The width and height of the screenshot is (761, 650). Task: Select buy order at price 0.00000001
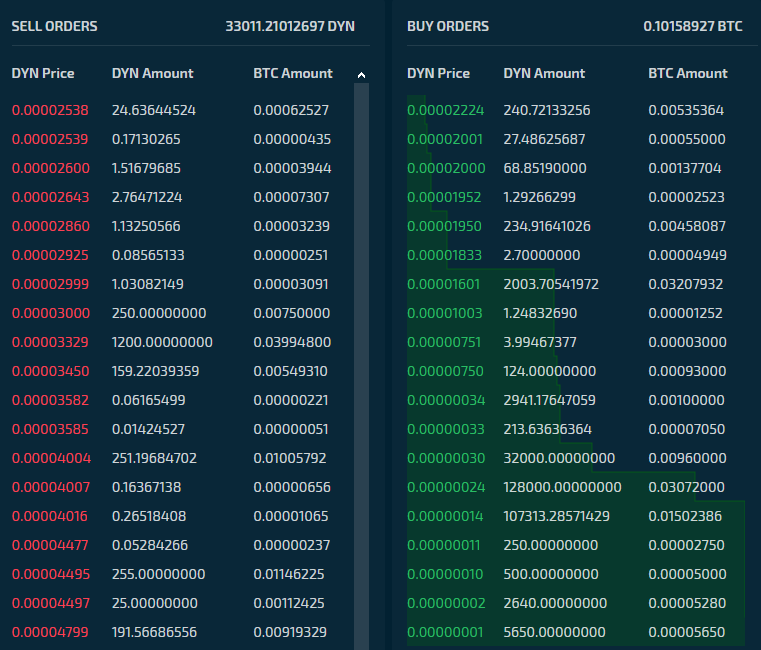(x=576, y=632)
